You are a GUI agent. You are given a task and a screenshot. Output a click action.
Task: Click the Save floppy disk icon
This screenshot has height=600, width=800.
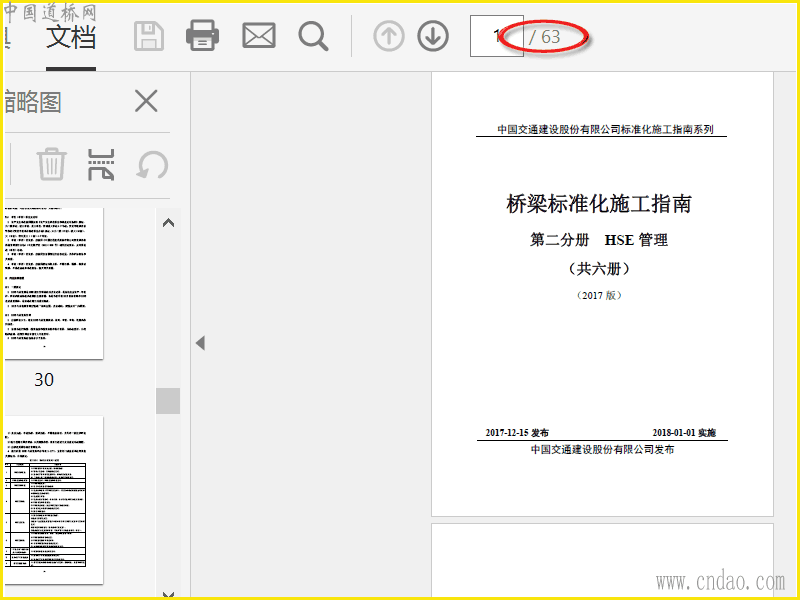point(148,37)
